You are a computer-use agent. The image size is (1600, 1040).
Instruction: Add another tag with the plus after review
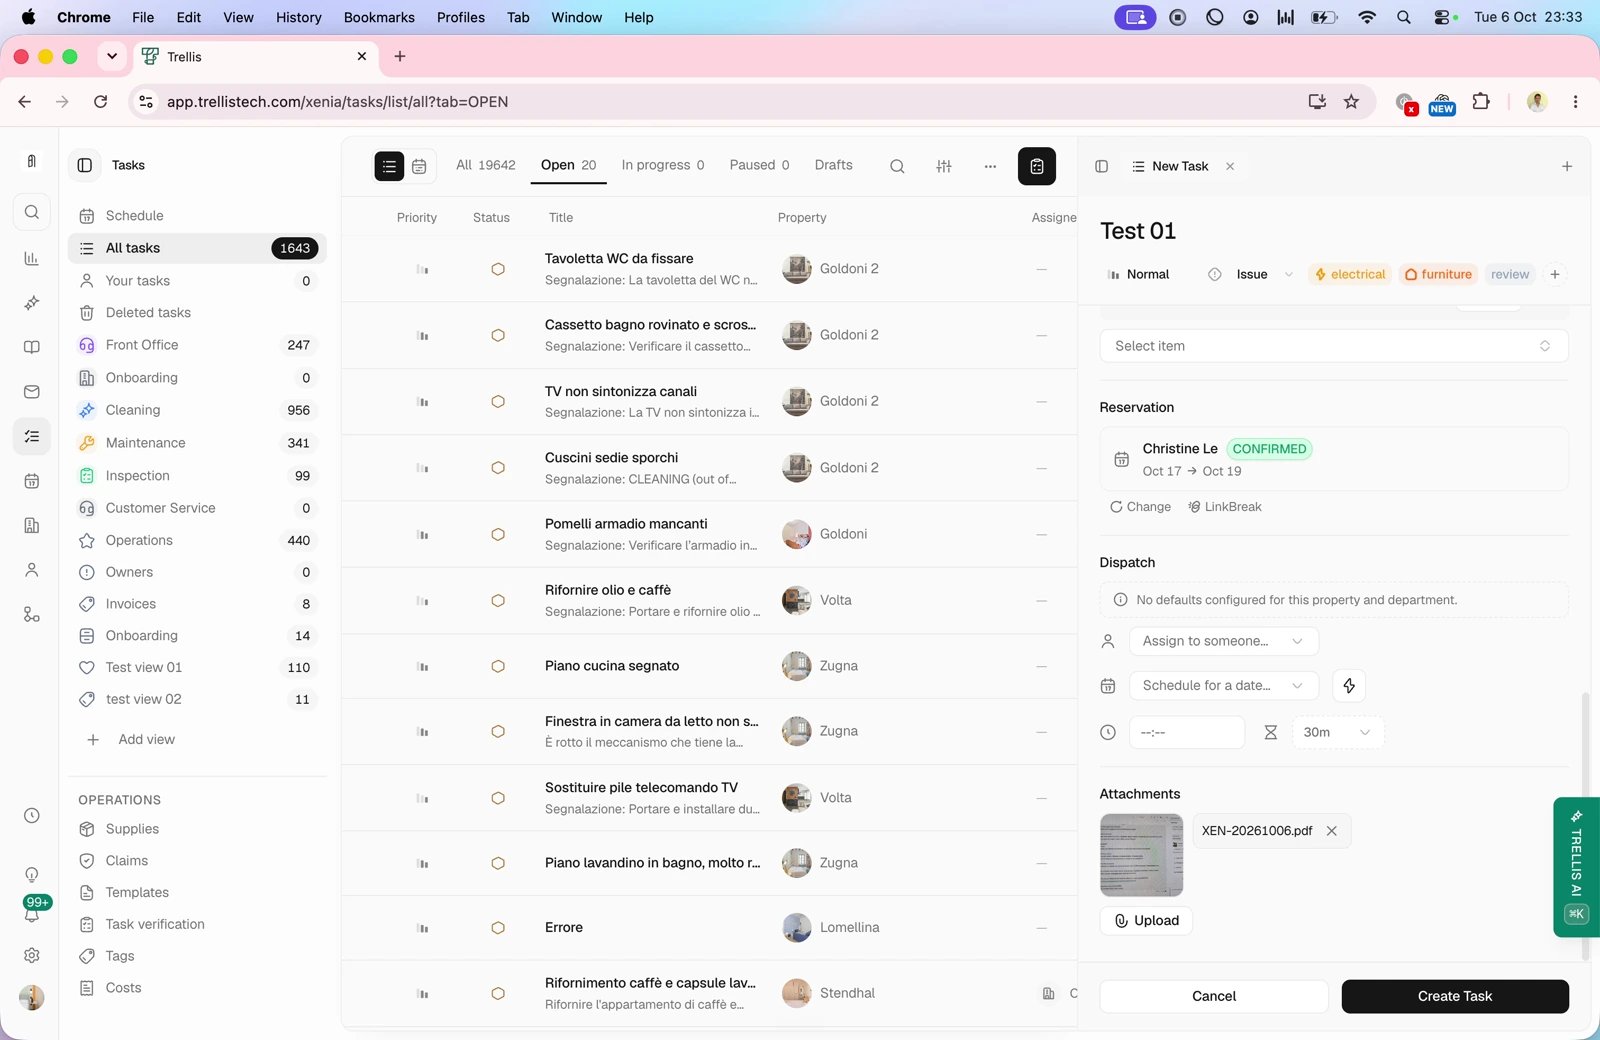(1555, 274)
